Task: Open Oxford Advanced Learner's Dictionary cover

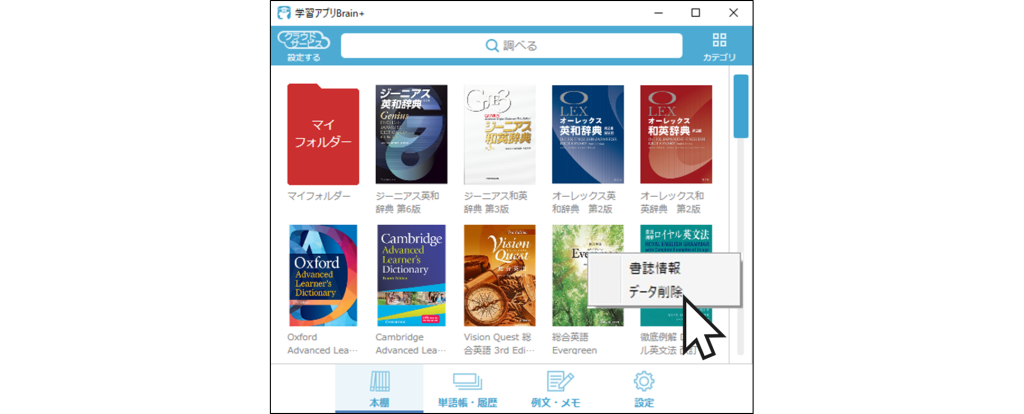Action: [x=323, y=276]
